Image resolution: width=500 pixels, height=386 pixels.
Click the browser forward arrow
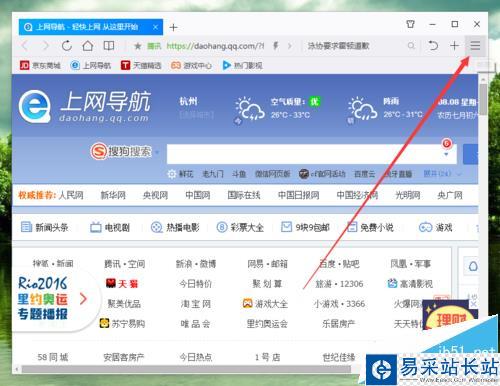coord(45,46)
